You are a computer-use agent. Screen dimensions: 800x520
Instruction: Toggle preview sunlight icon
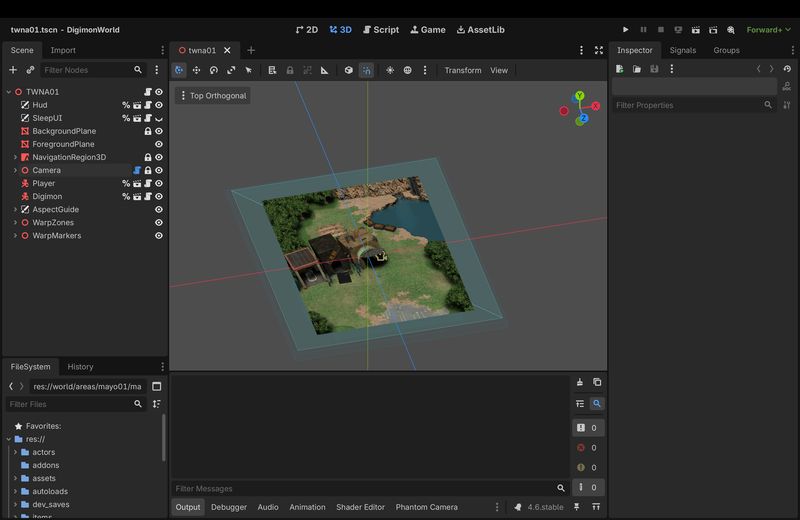[x=390, y=70]
